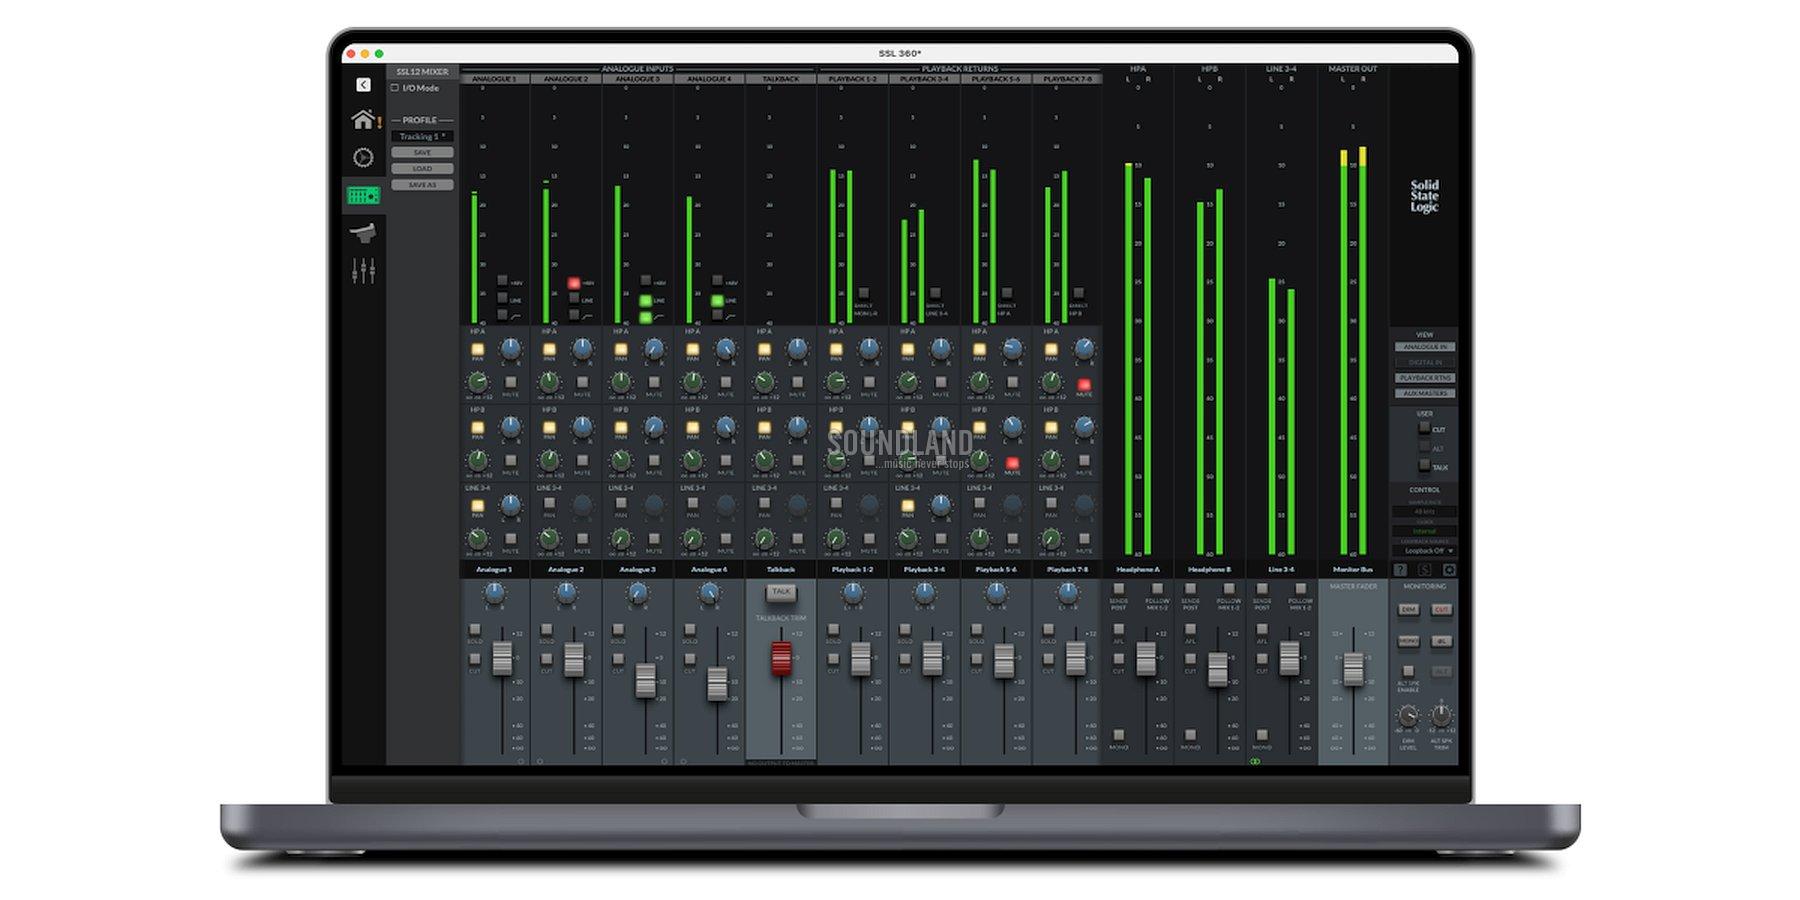Toggle MONO at bottom of Line 3-4 output

coord(1262,736)
